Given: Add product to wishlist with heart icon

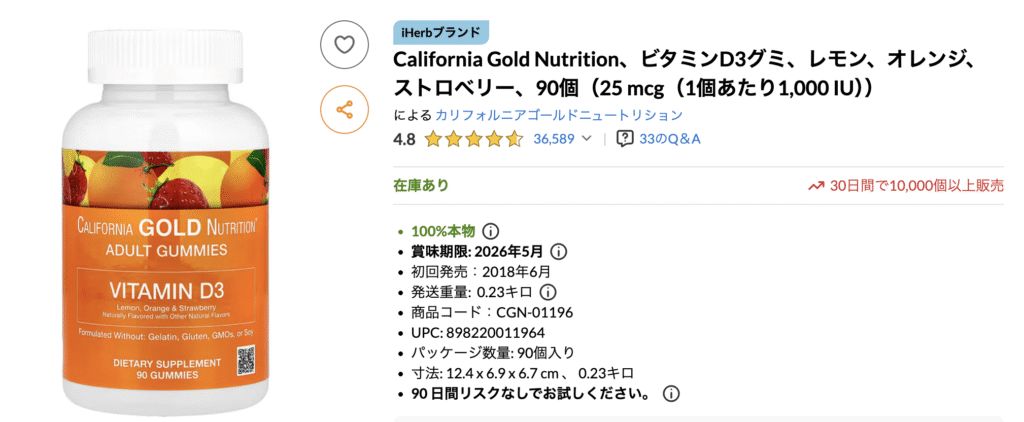Looking at the screenshot, I should (344, 44).
